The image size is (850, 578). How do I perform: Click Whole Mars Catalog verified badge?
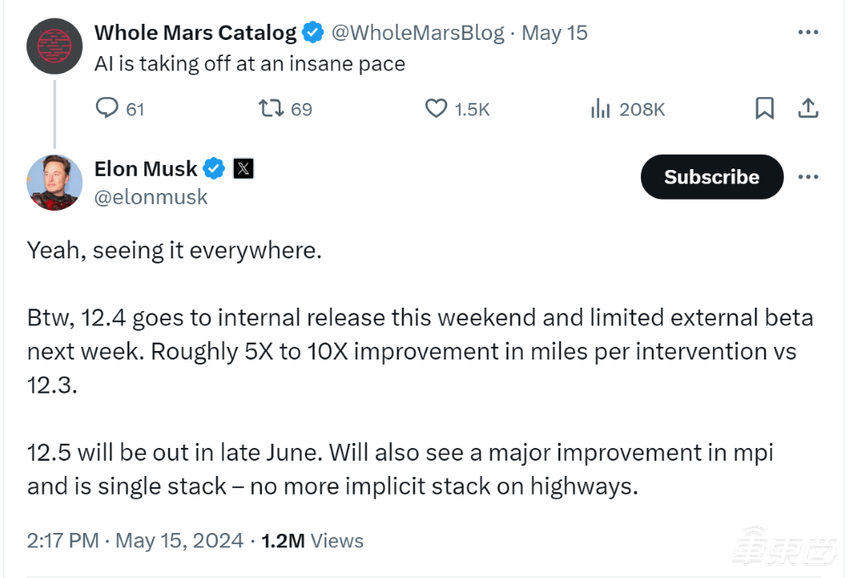[313, 33]
